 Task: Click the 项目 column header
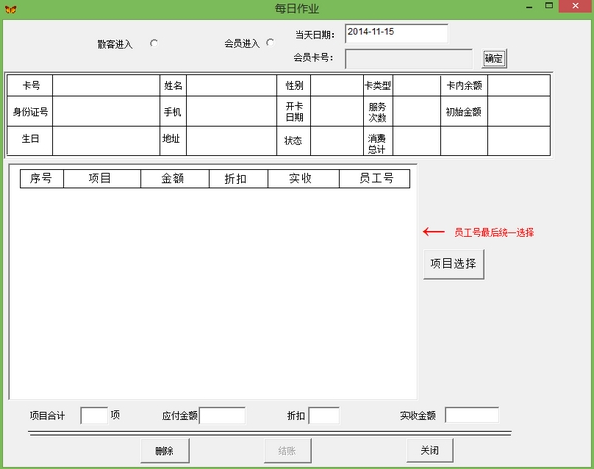pyautogui.click(x=102, y=178)
